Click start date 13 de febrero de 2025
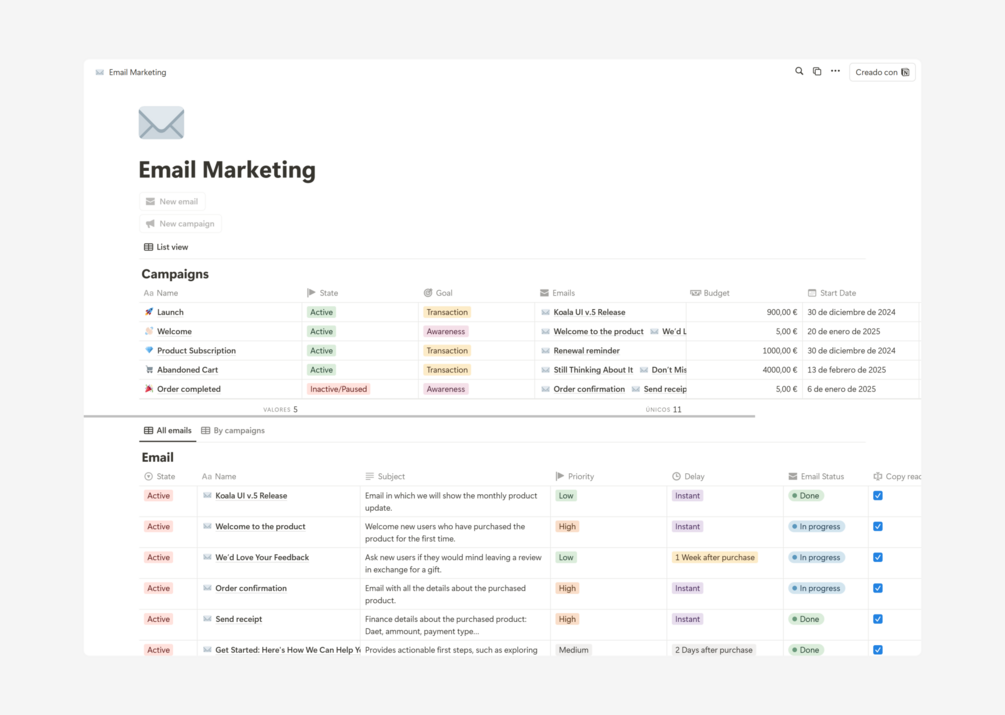1005x715 pixels. coord(846,370)
